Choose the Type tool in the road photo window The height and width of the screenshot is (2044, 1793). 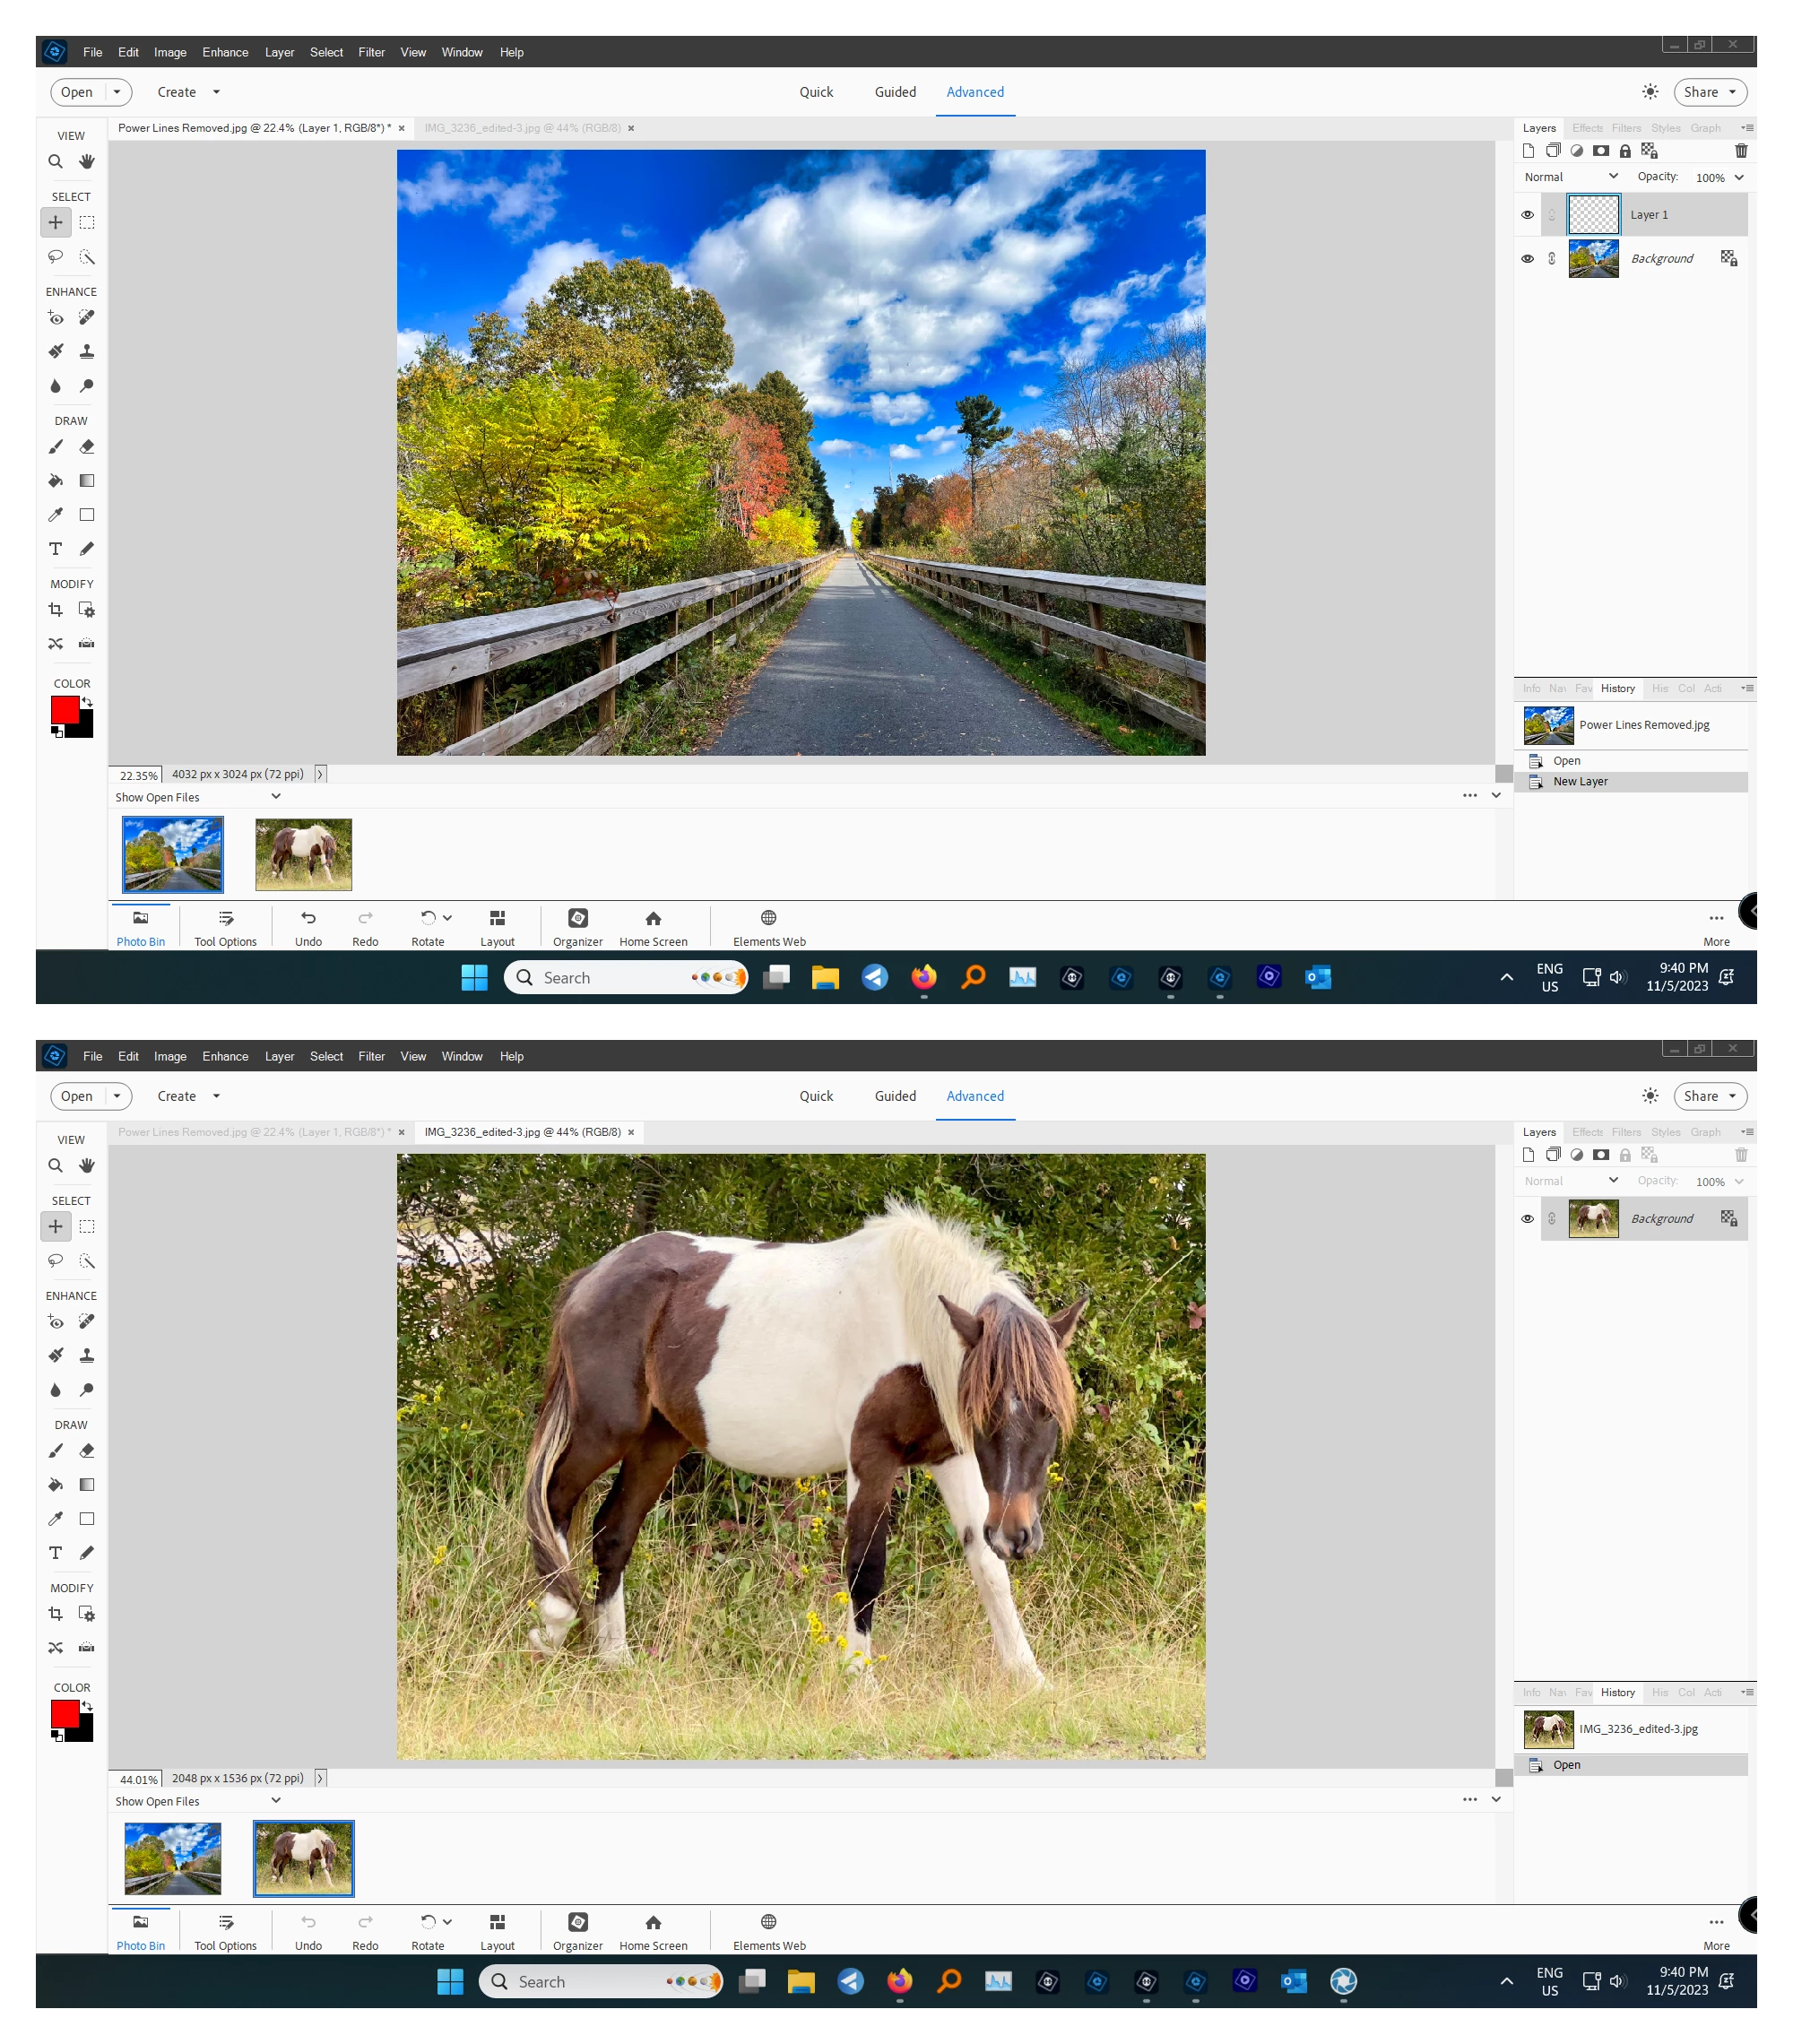click(56, 549)
